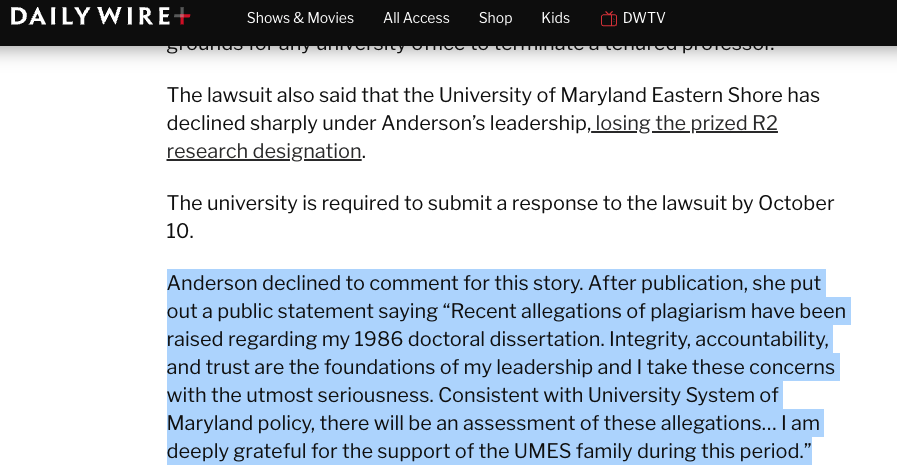
Task: Click the "October" deadline text
Action: tap(796, 203)
